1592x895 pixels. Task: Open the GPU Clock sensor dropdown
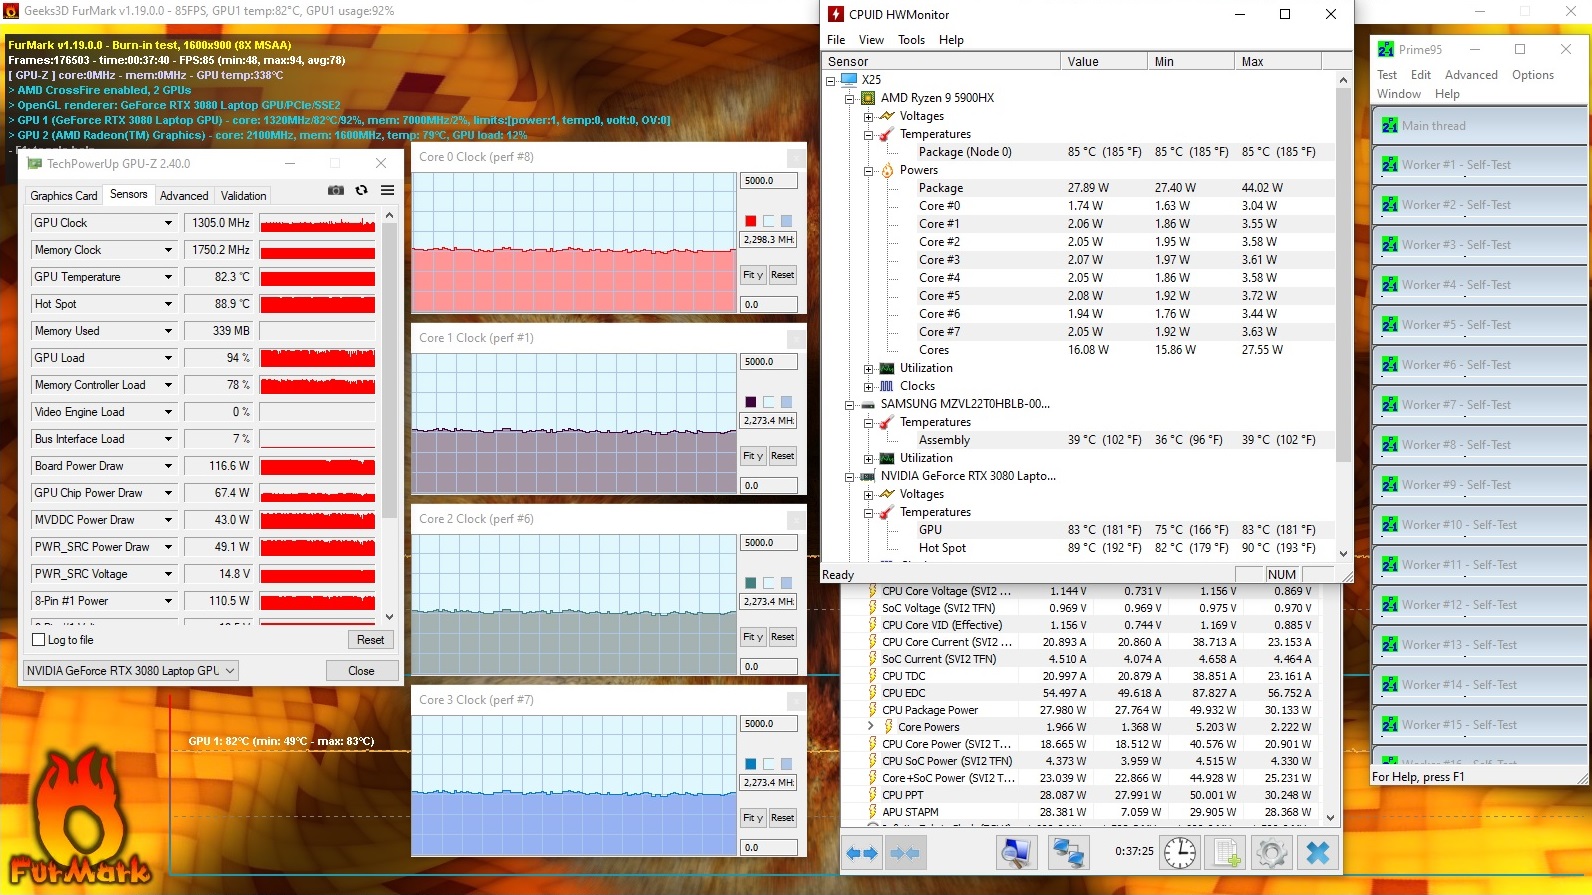[168, 223]
